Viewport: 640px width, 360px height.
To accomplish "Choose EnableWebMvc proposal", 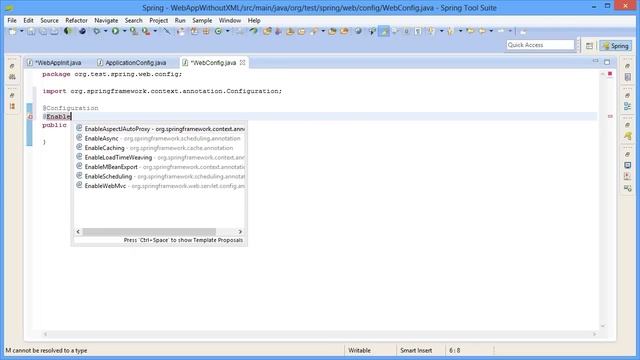I will 160,186.
